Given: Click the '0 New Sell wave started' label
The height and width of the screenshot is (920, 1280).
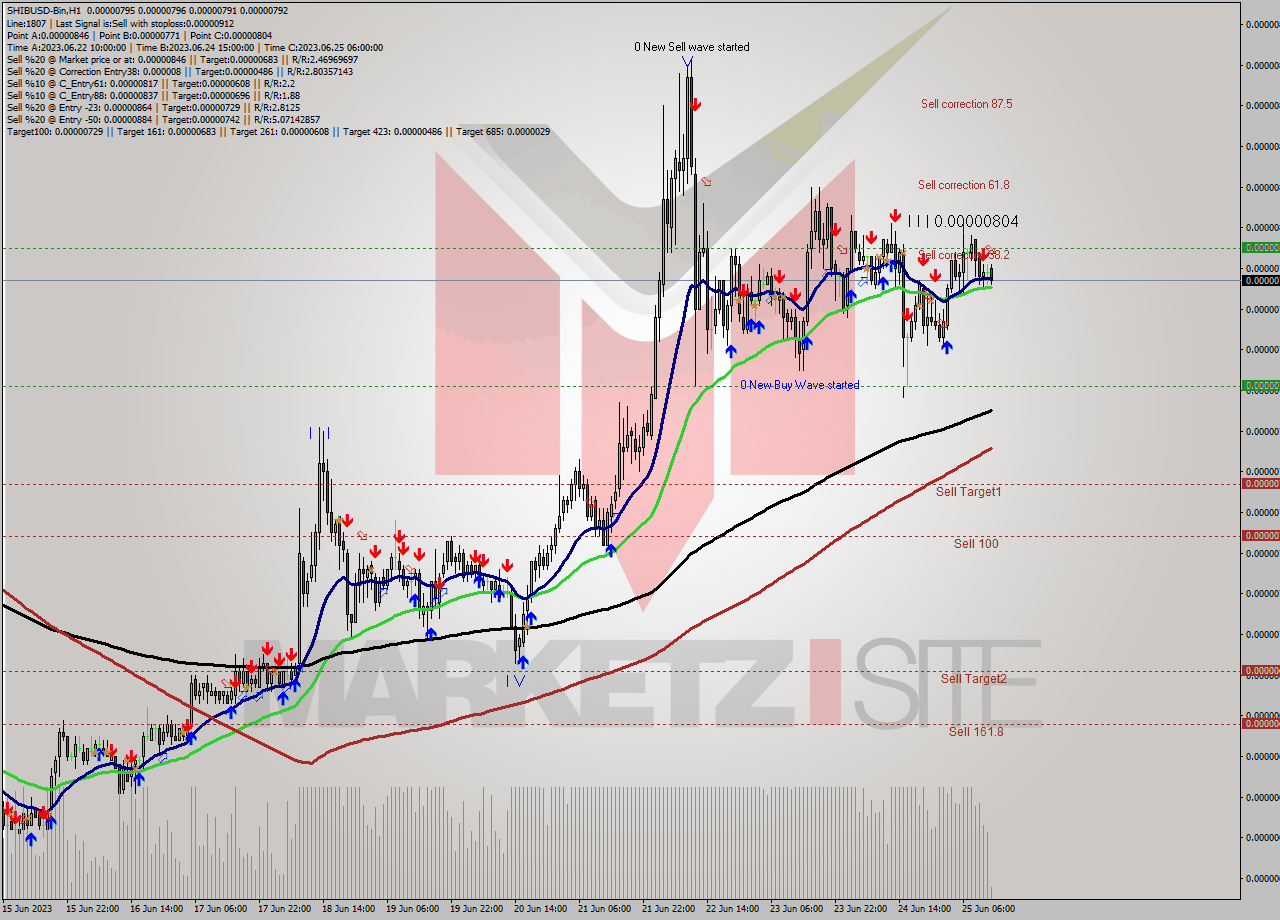Looking at the screenshot, I should [692, 47].
